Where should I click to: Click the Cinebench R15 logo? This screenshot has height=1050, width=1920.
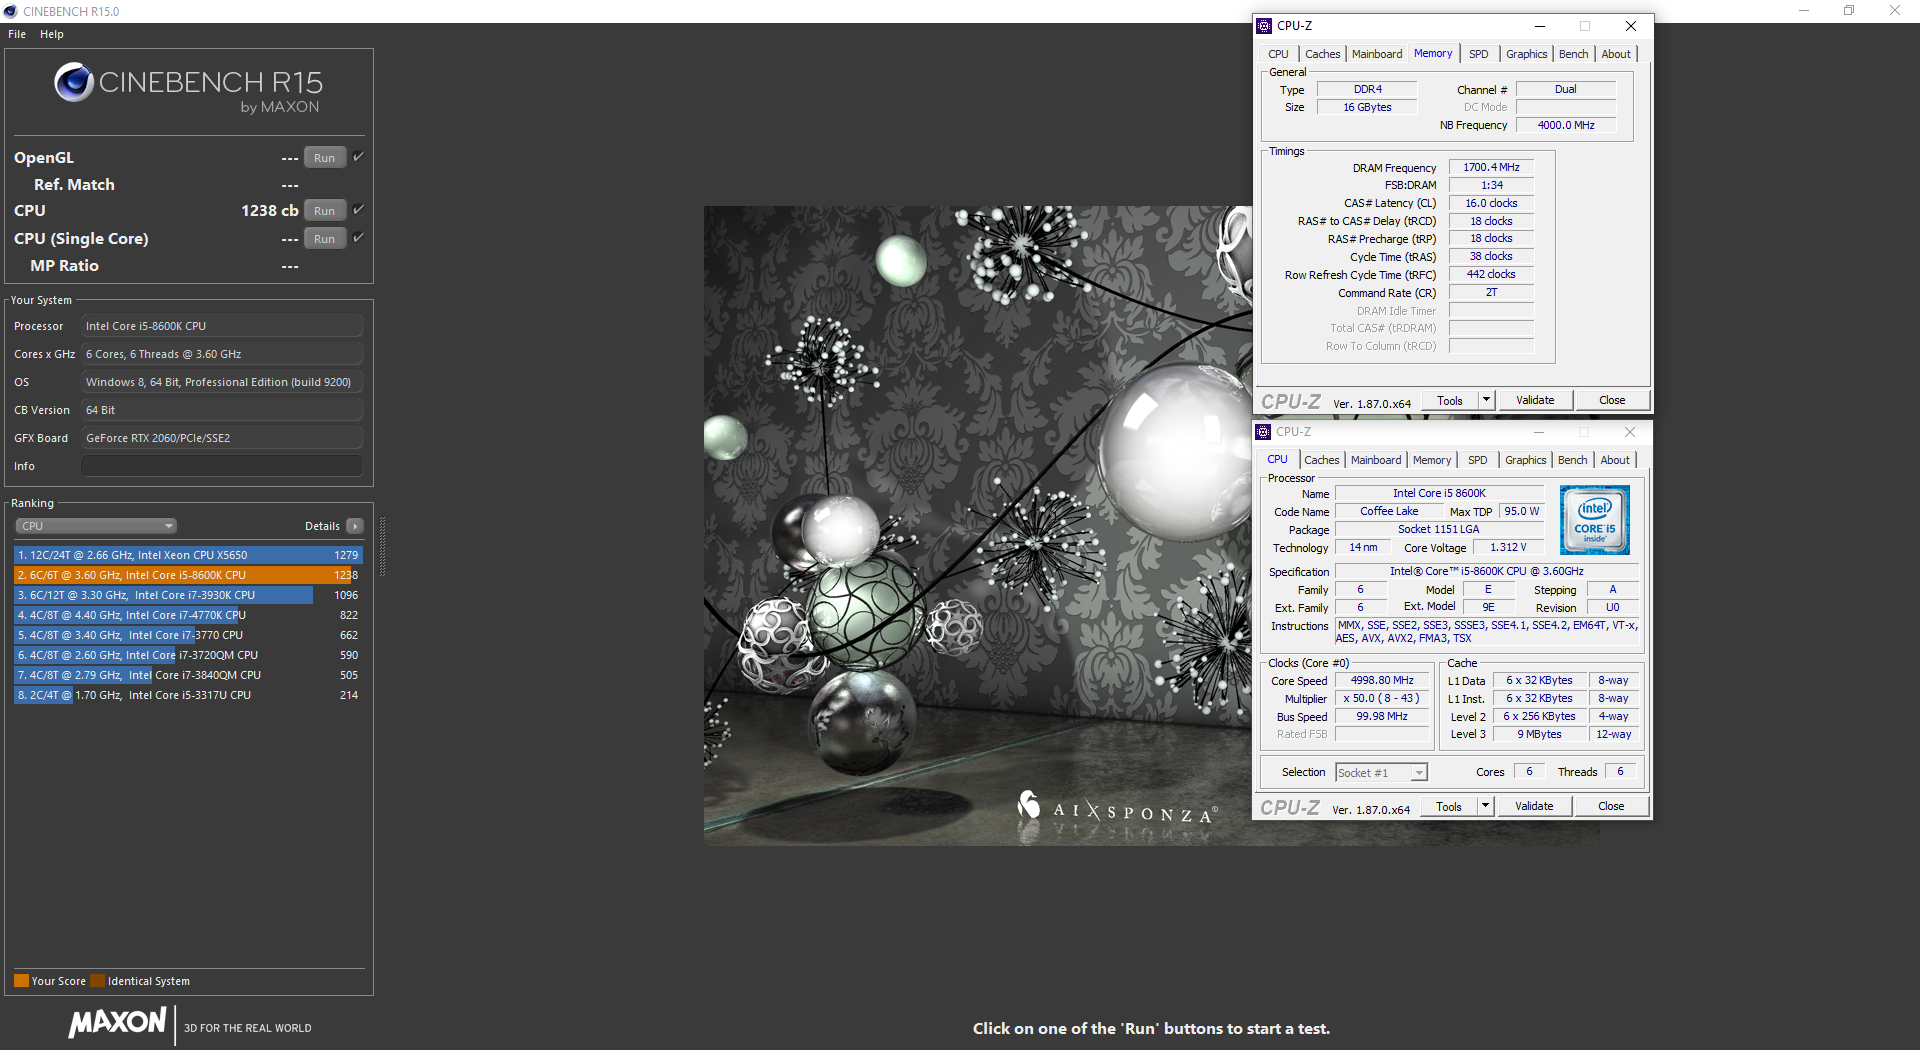coord(189,88)
